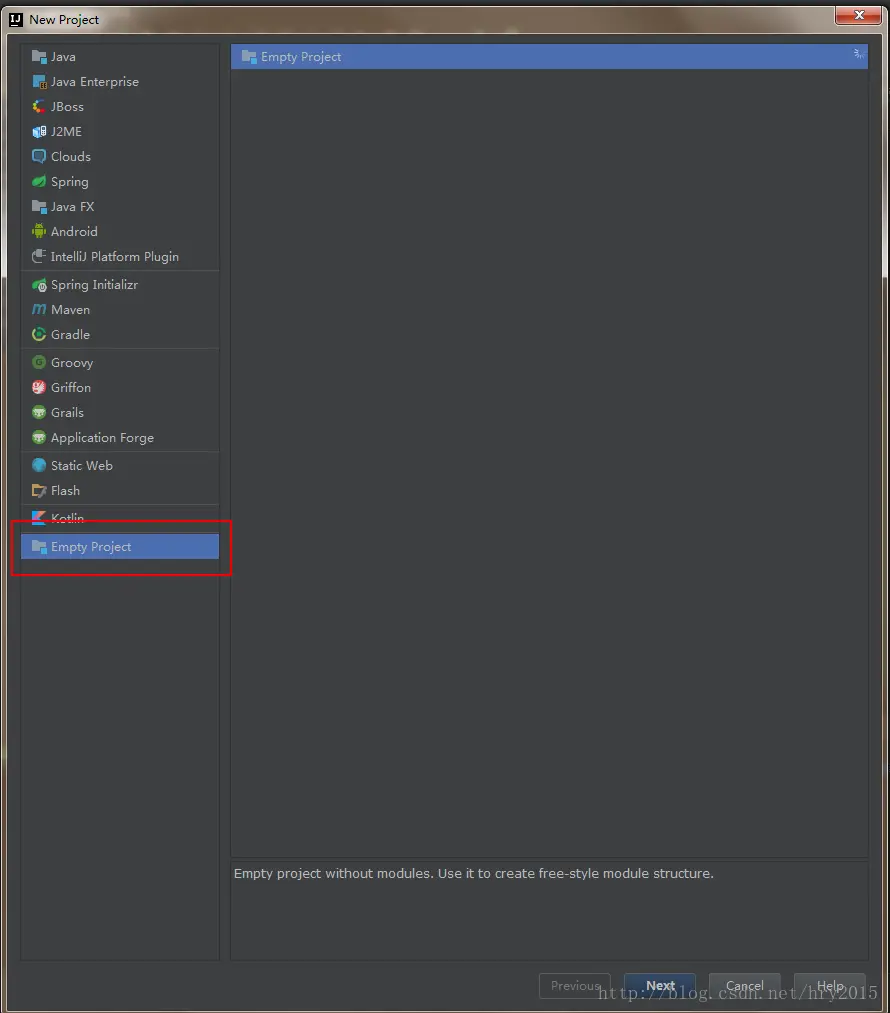Cancel the New Project dialog
890x1013 pixels.
click(x=745, y=986)
